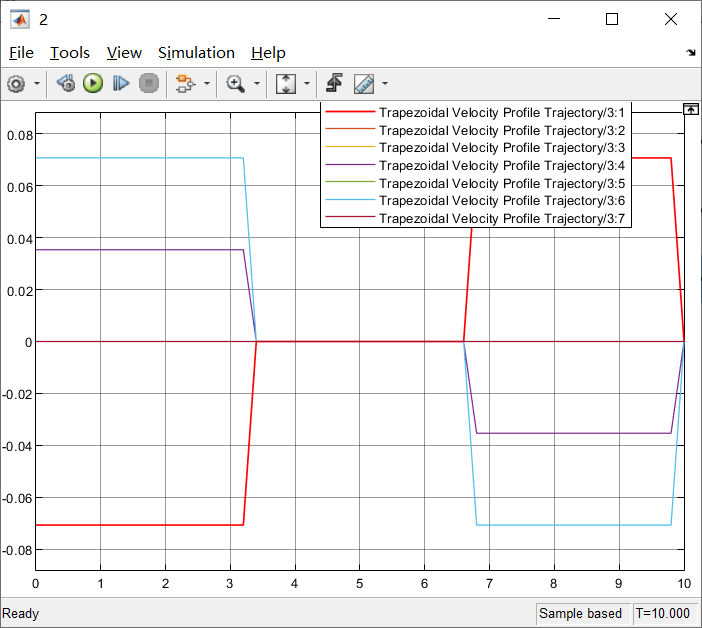Click the Scale Axes Limits icon
This screenshot has width=702, height=628.
click(x=286, y=84)
